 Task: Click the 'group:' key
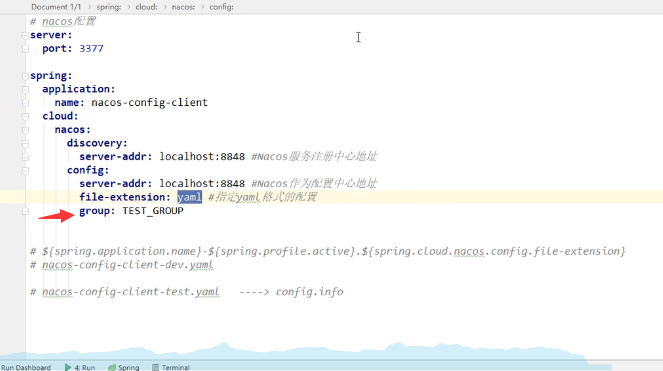coord(97,211)
